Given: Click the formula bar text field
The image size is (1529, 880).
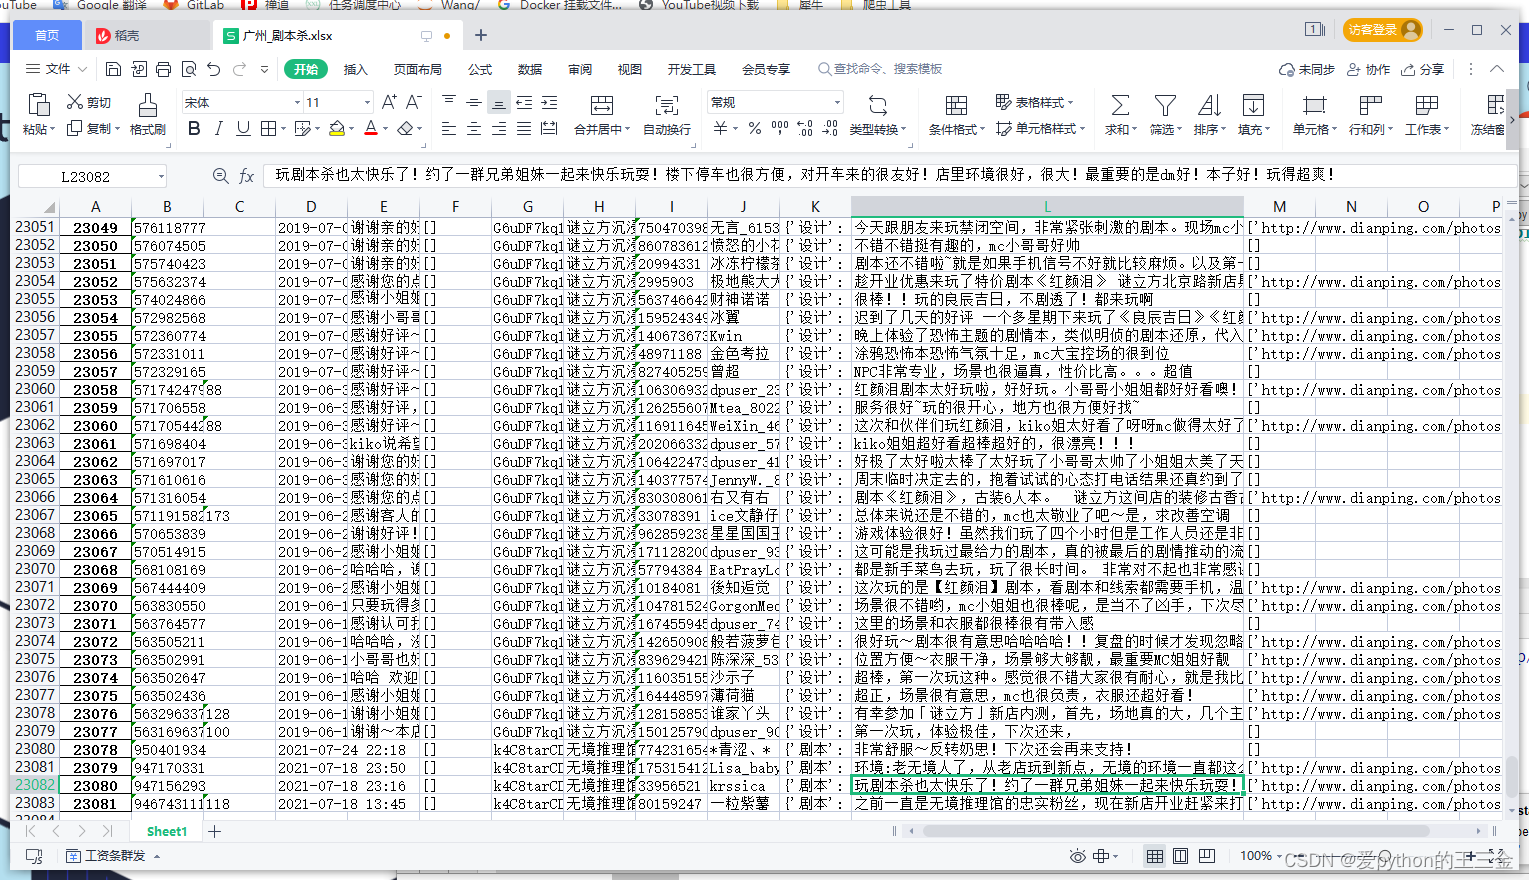Looking at the screenshot, I should click(x=888, y=175).
